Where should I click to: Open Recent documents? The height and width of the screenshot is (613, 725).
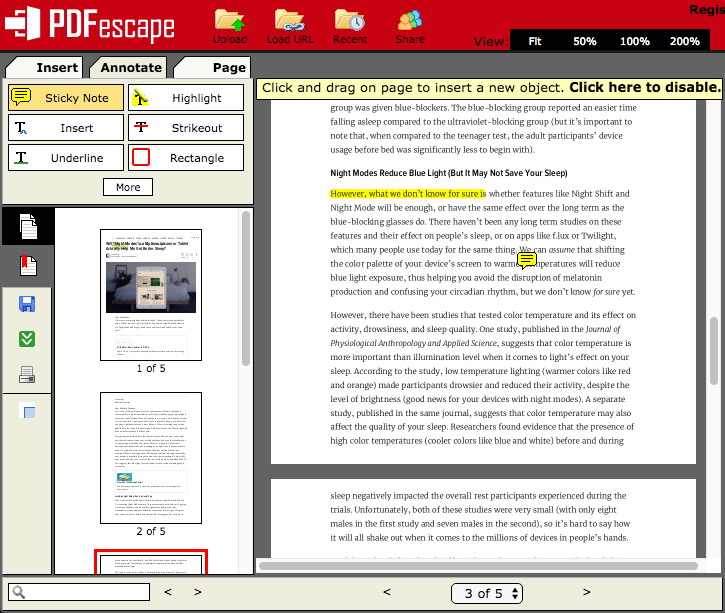point(350,25)
